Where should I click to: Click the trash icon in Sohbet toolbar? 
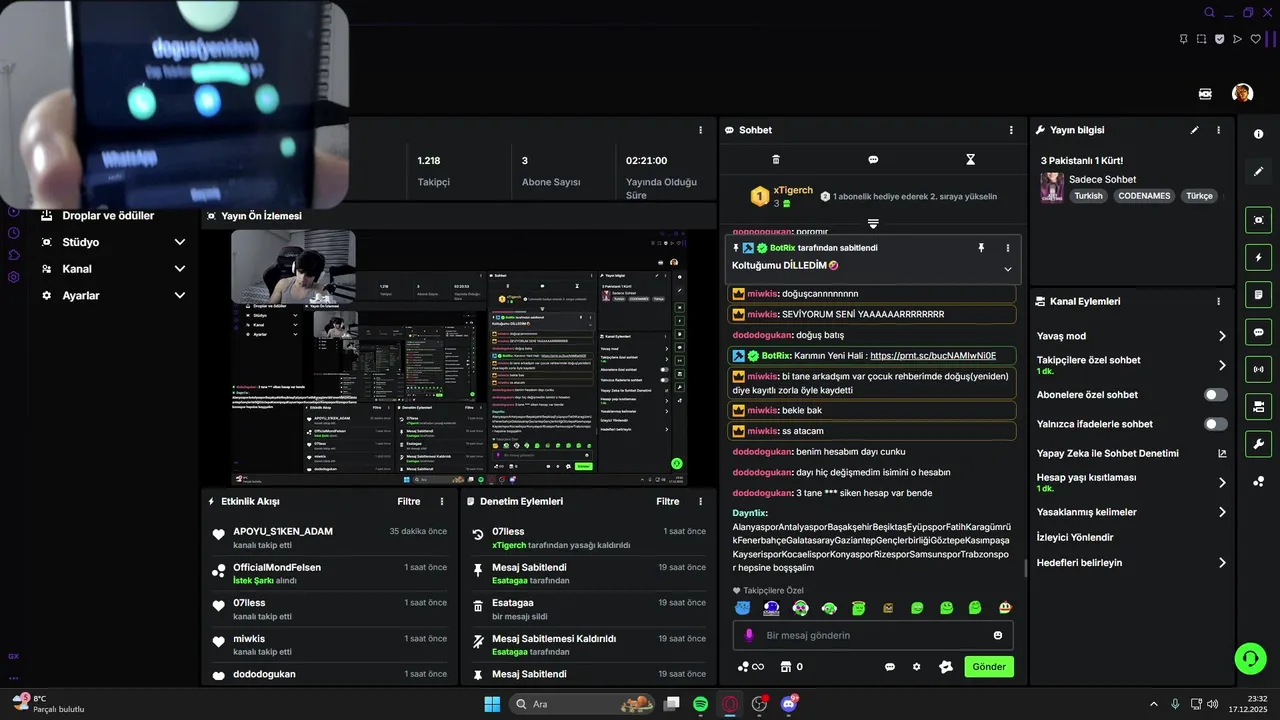(776, 159)
